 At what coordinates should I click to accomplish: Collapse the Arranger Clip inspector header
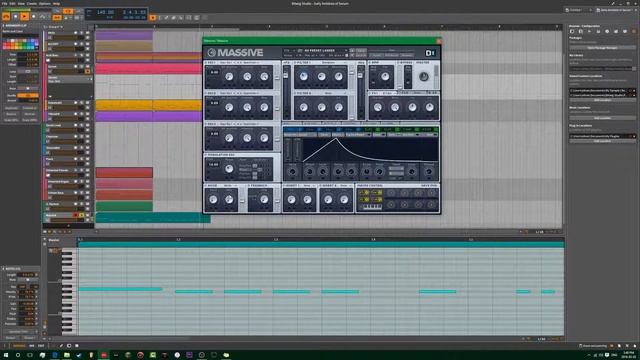click(15, 26)
